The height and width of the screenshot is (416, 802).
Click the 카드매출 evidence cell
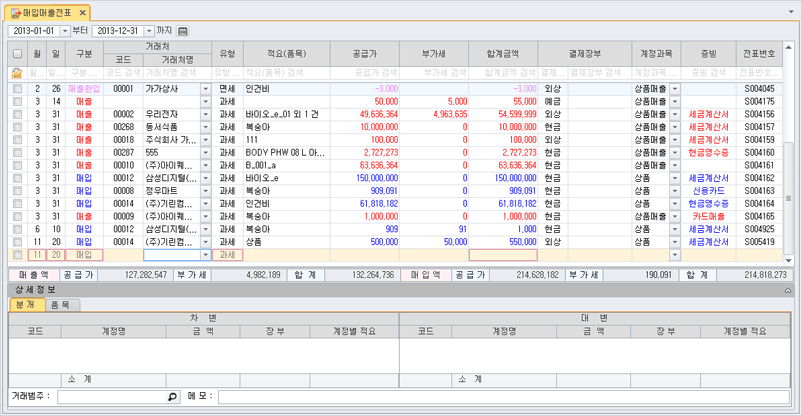click(708, 216)
